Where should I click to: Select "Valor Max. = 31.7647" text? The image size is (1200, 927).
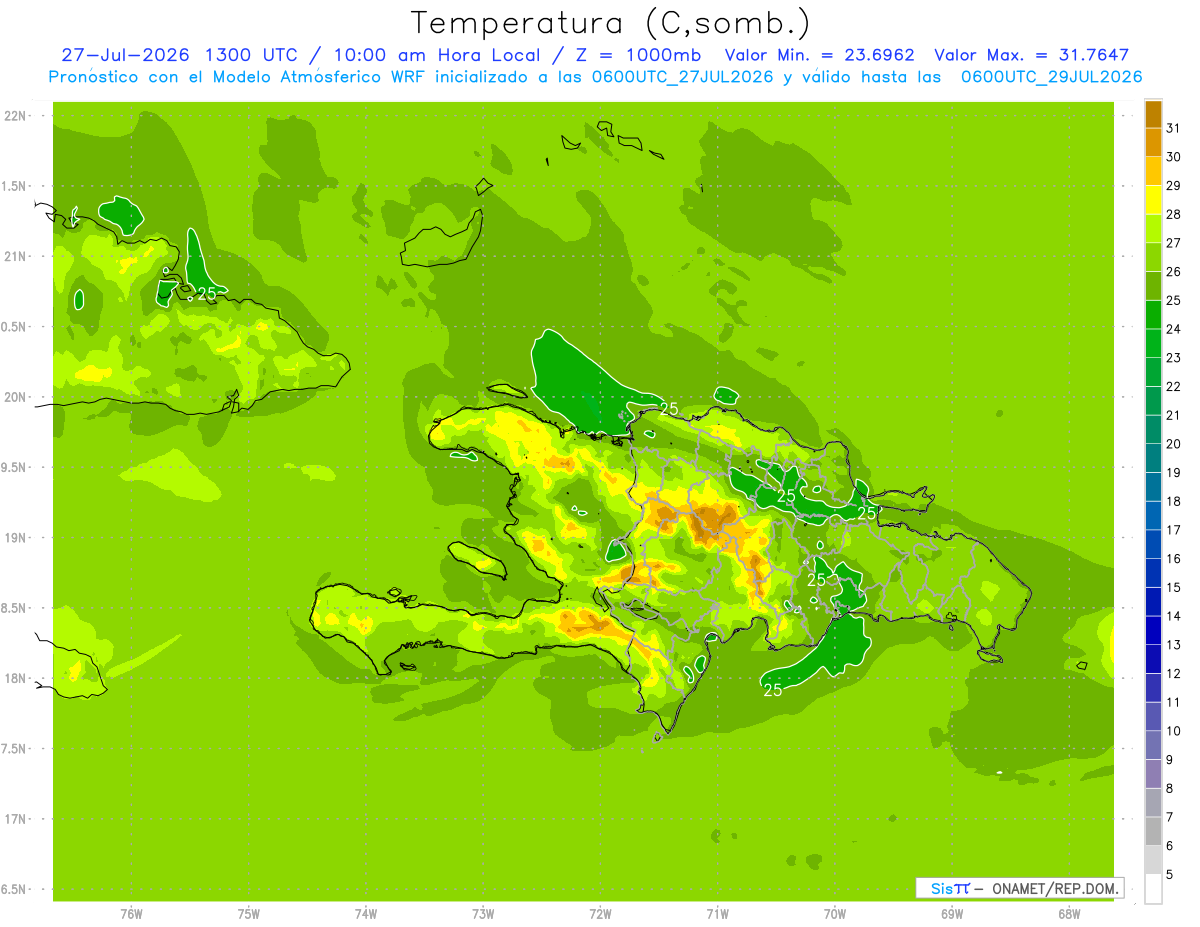click(1034, 55)
